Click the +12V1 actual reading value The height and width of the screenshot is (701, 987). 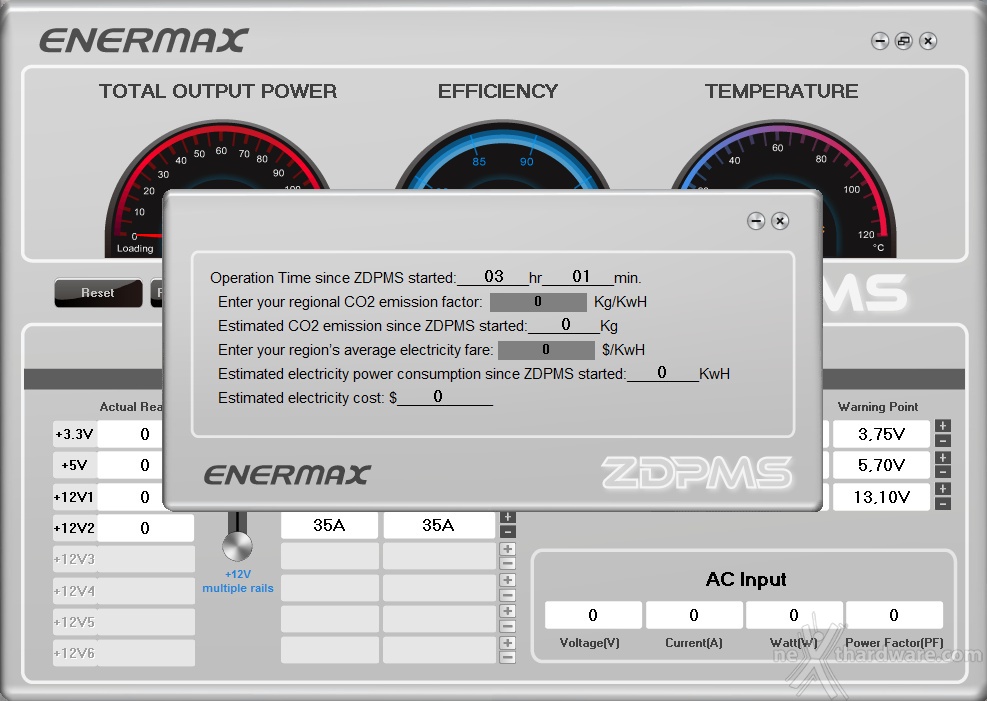131,497
